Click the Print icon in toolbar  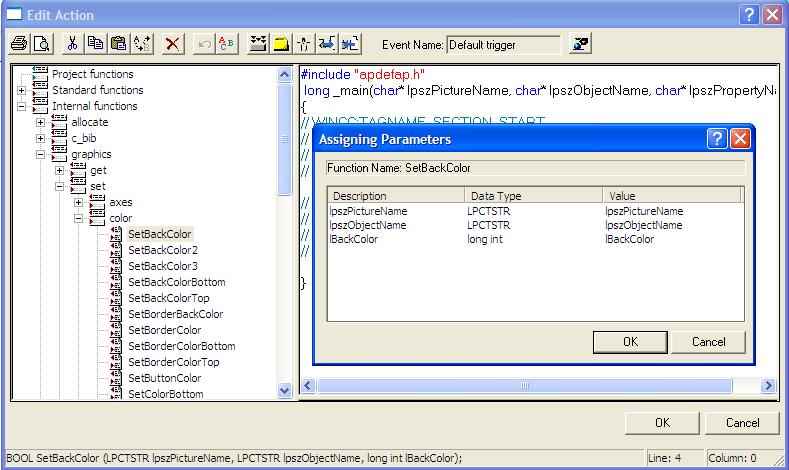tap(19, 44)
